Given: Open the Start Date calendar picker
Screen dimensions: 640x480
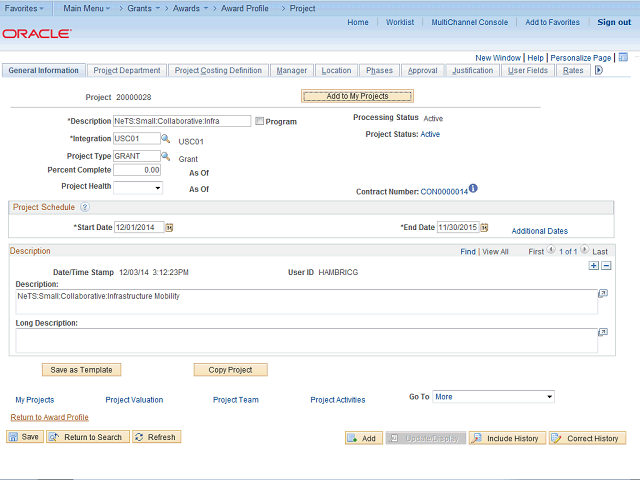Looking at the screenshot, I should point(170,227).
